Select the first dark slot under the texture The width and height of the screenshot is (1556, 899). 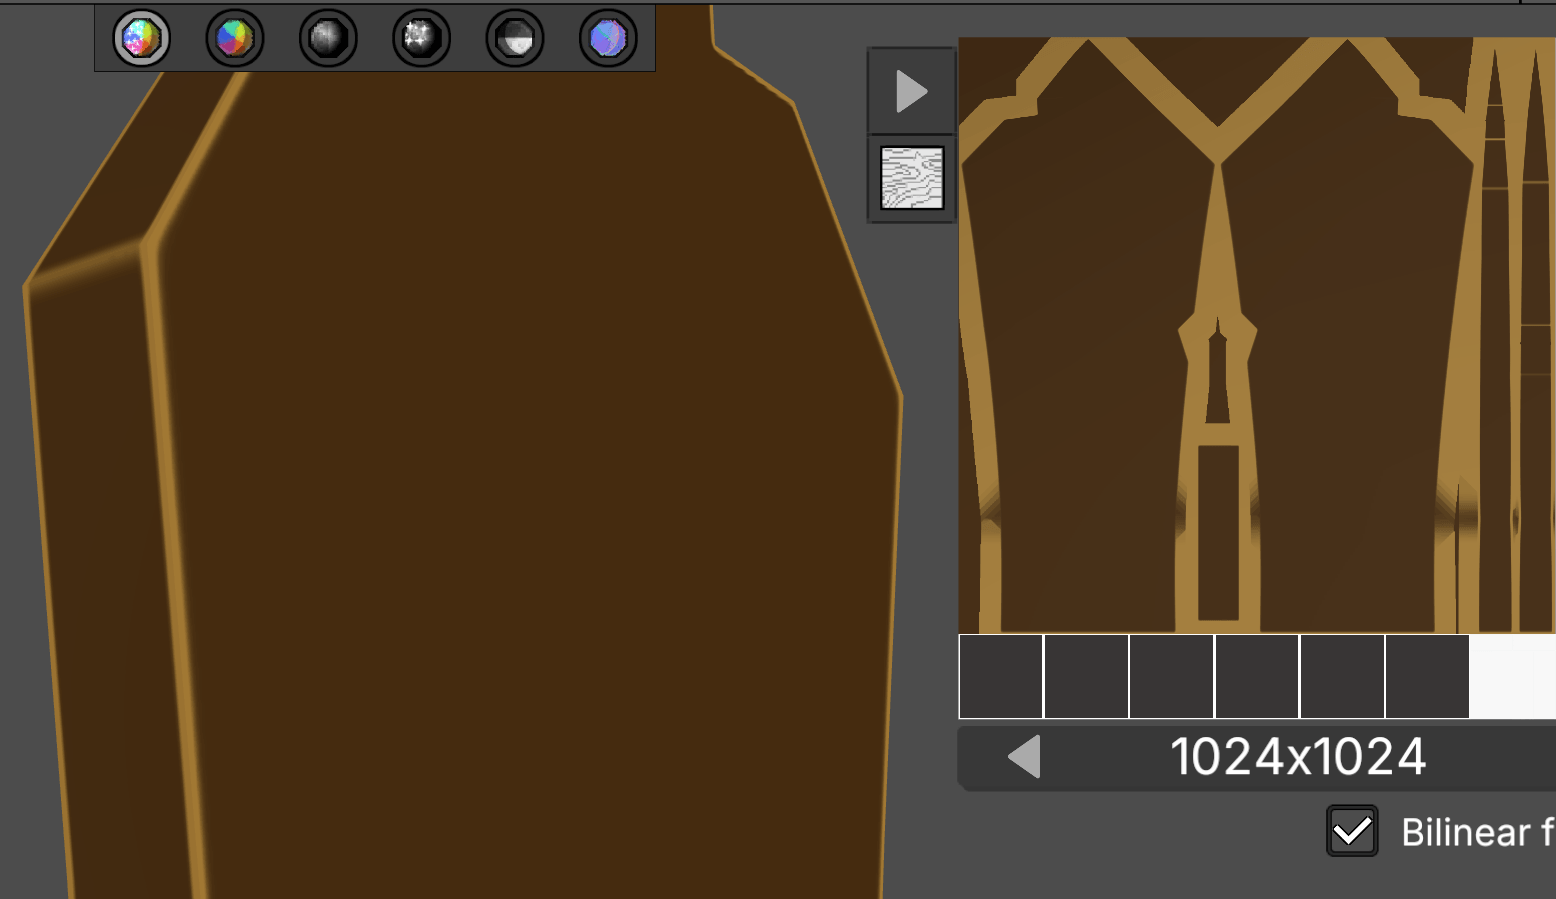tap(1001, 676)
